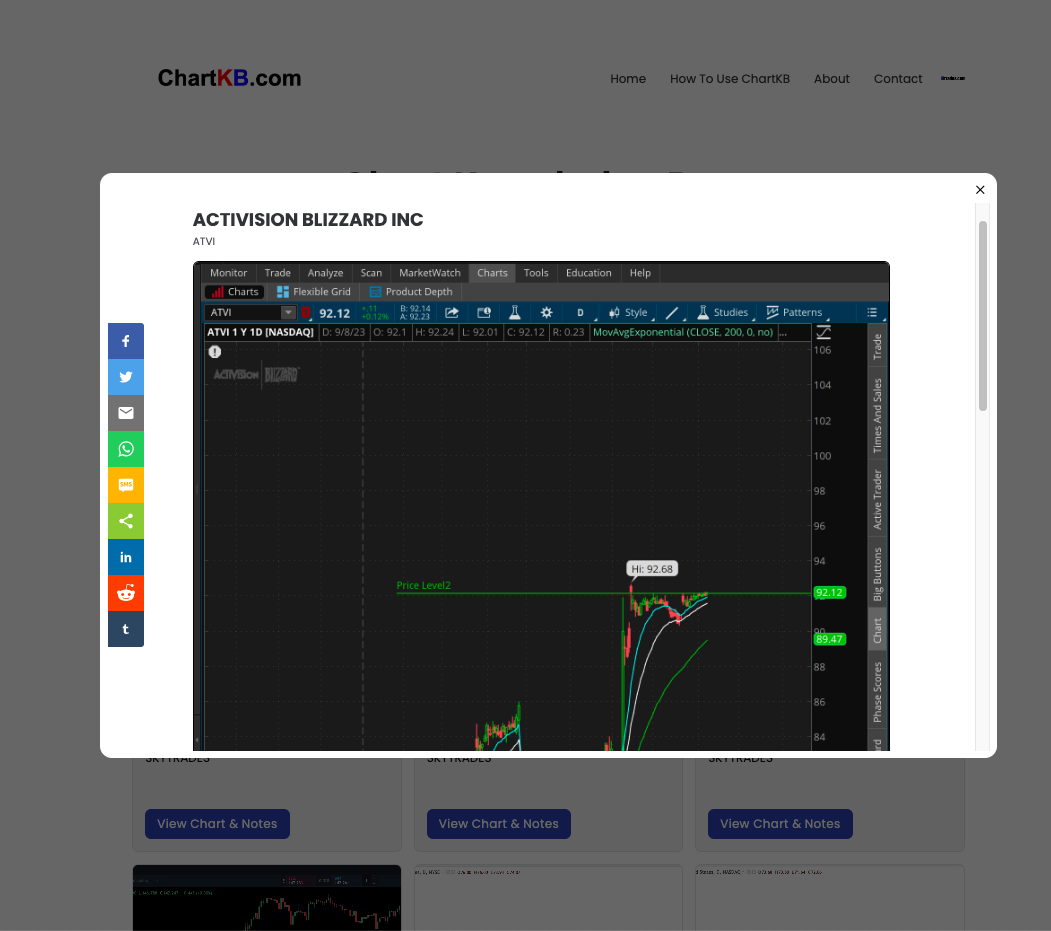Click the ChartKB.com logo
The width and height of the screenshot is (1051, 931).
coord(229,78)
